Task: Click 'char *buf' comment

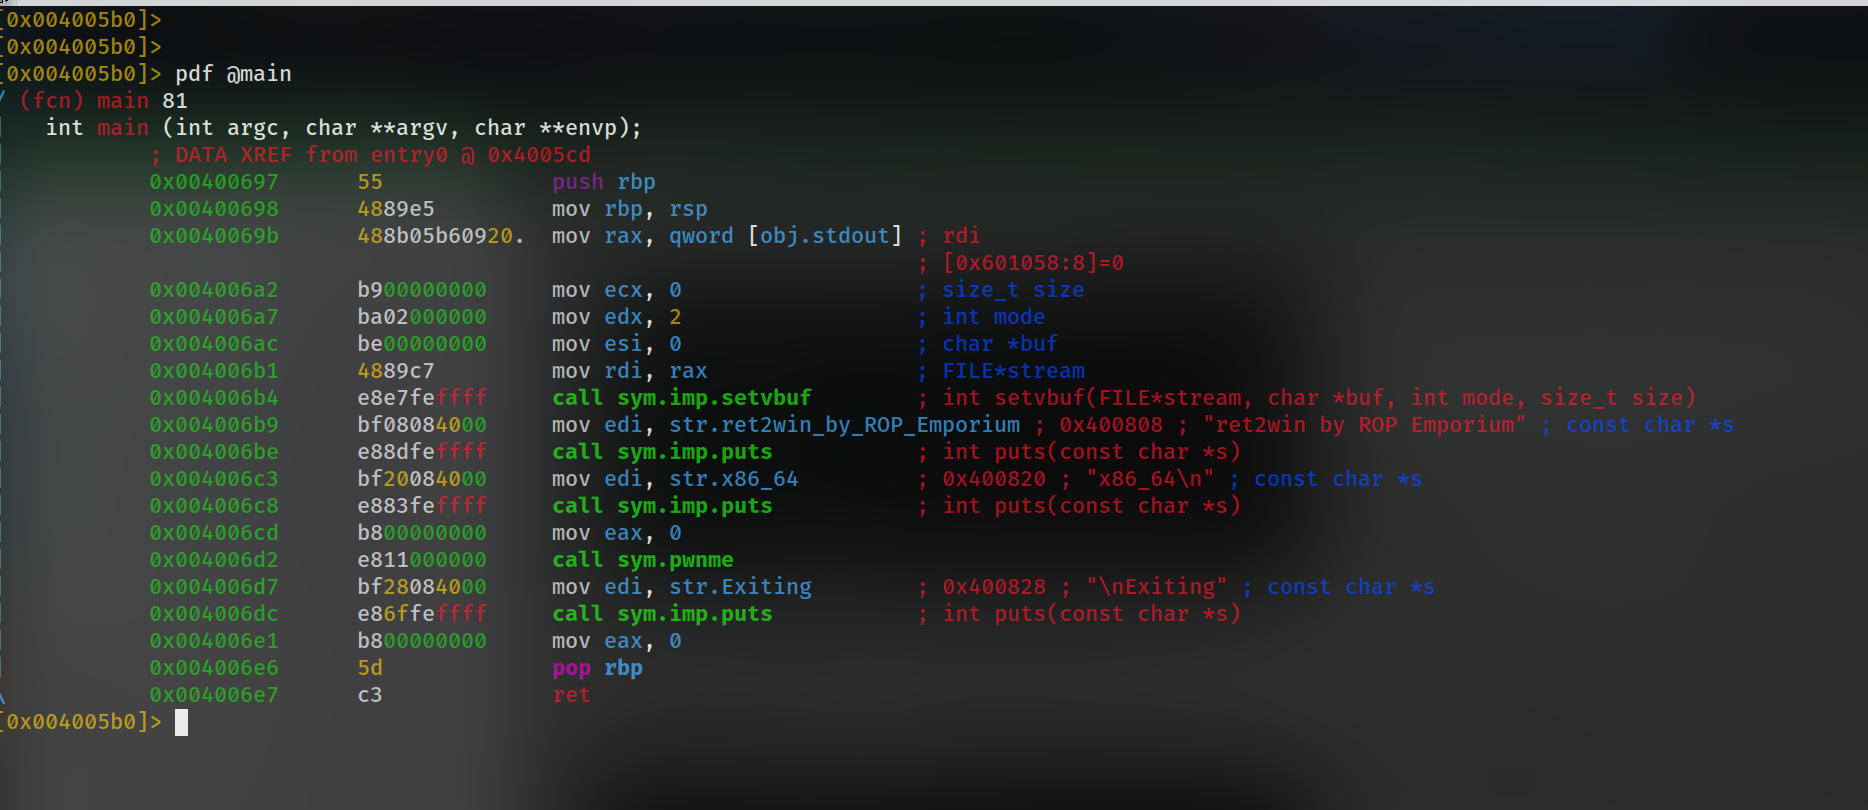Action: click(x=1000, y=344)
